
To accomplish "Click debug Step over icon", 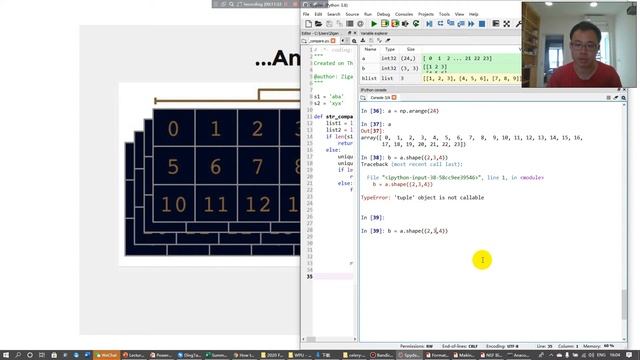I will [x=440, y=24].
